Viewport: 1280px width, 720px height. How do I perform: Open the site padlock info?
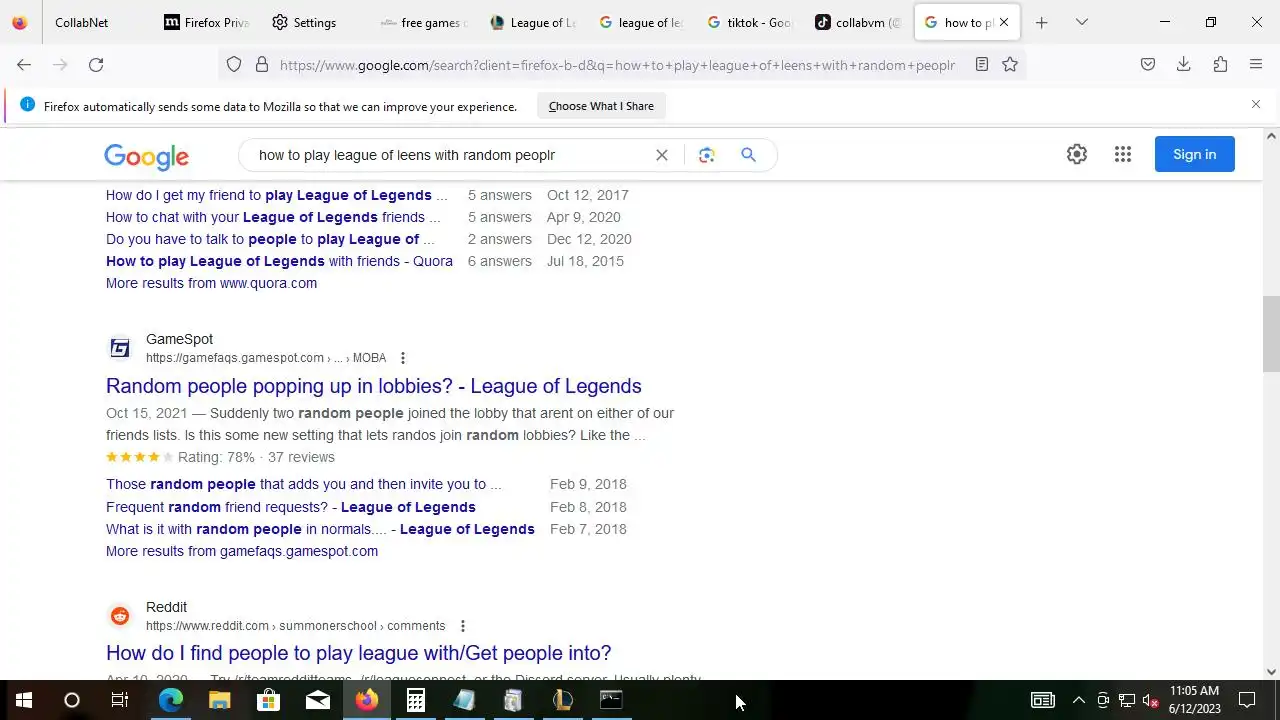coord(262,65)
